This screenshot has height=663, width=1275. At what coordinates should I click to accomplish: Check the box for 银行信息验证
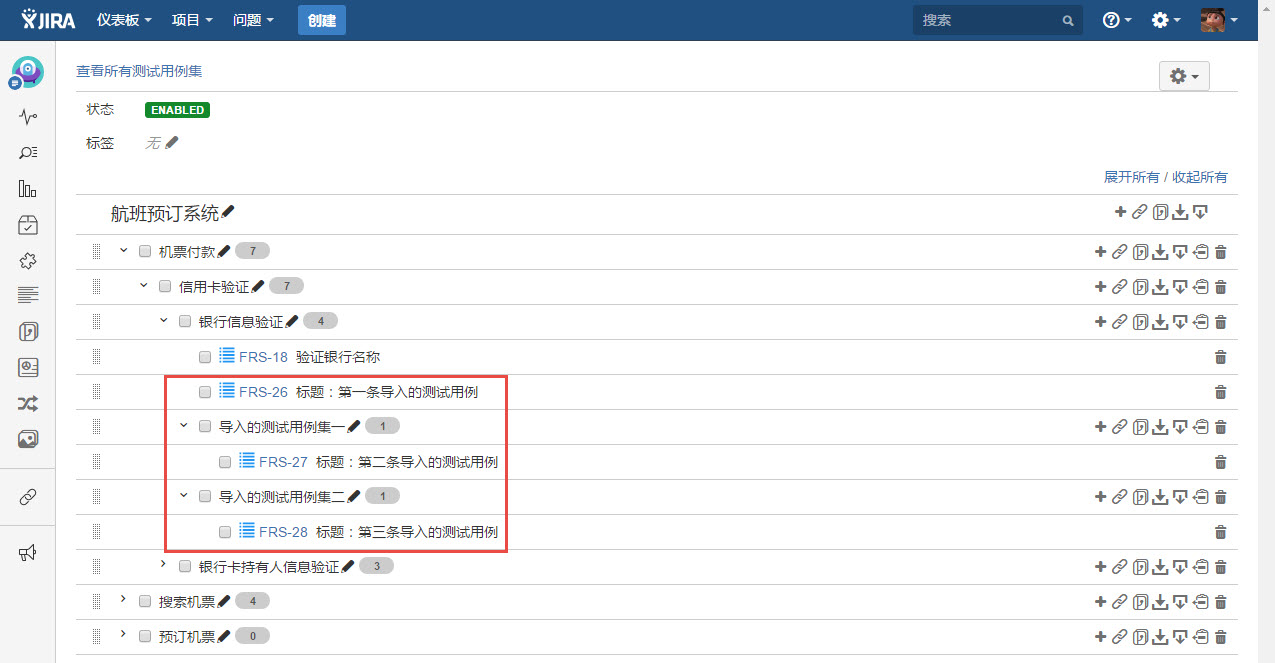tap(185, 321)
